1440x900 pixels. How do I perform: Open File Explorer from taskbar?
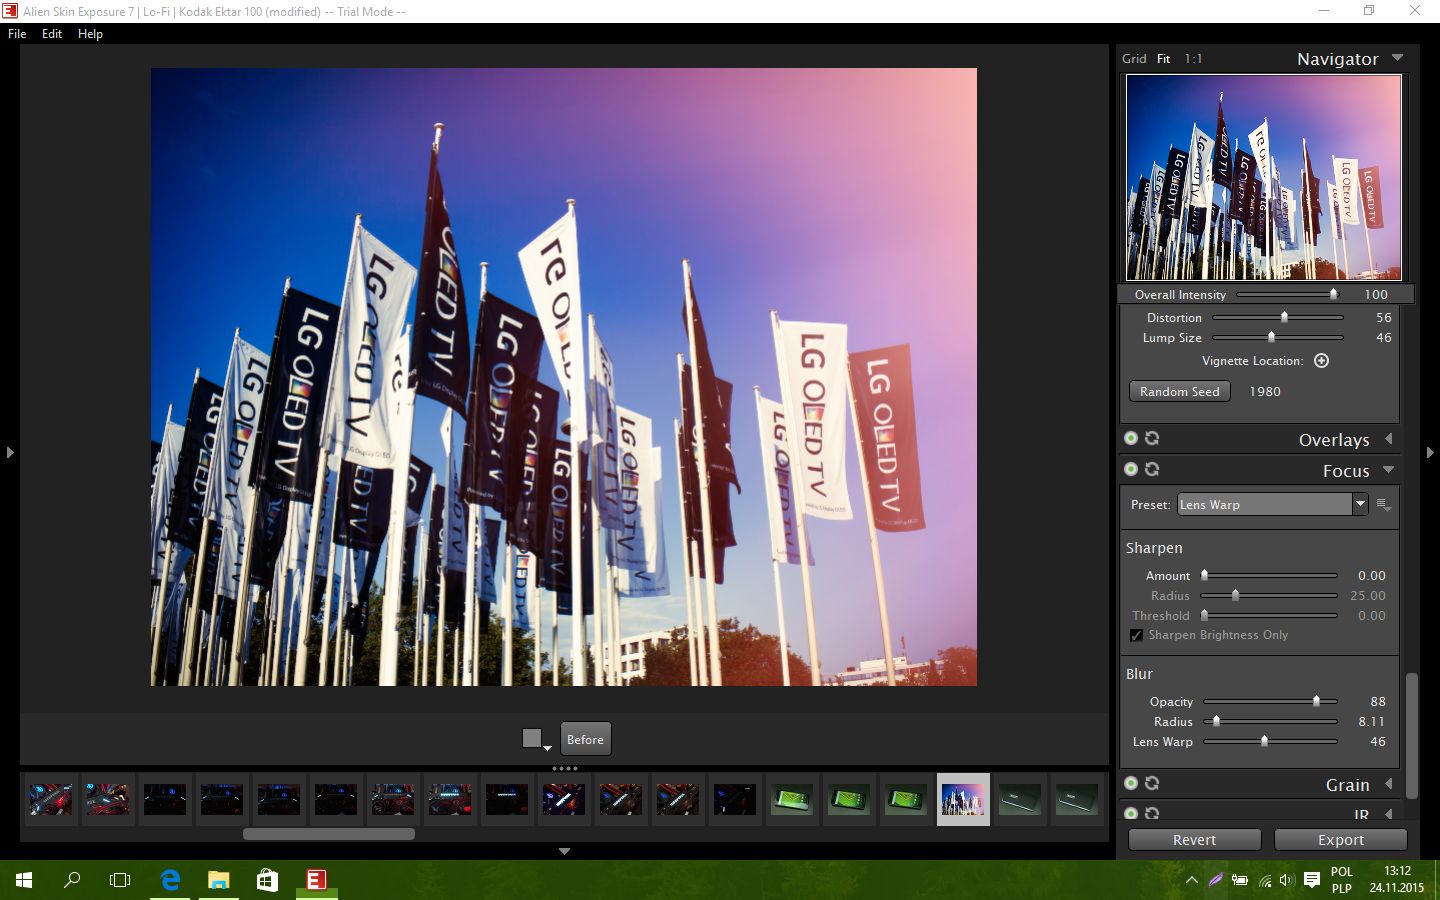(218, 880)
